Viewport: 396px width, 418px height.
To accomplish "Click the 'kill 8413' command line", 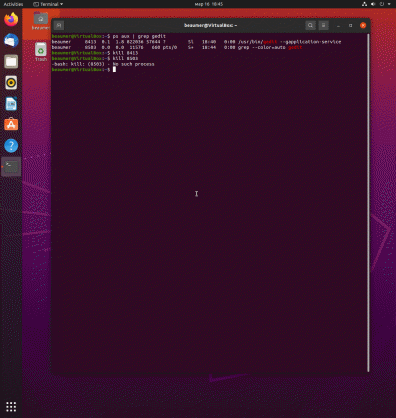I will pos(125,53).
